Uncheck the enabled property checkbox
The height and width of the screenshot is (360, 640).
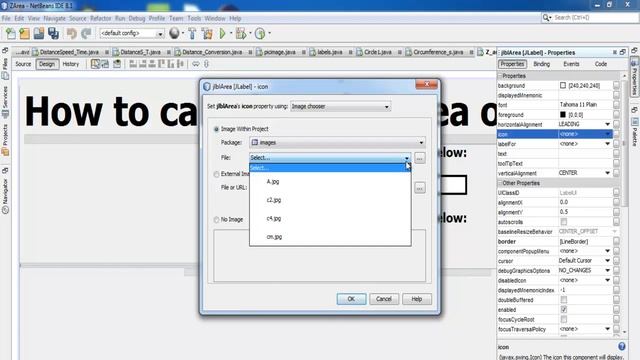[564, 310]
